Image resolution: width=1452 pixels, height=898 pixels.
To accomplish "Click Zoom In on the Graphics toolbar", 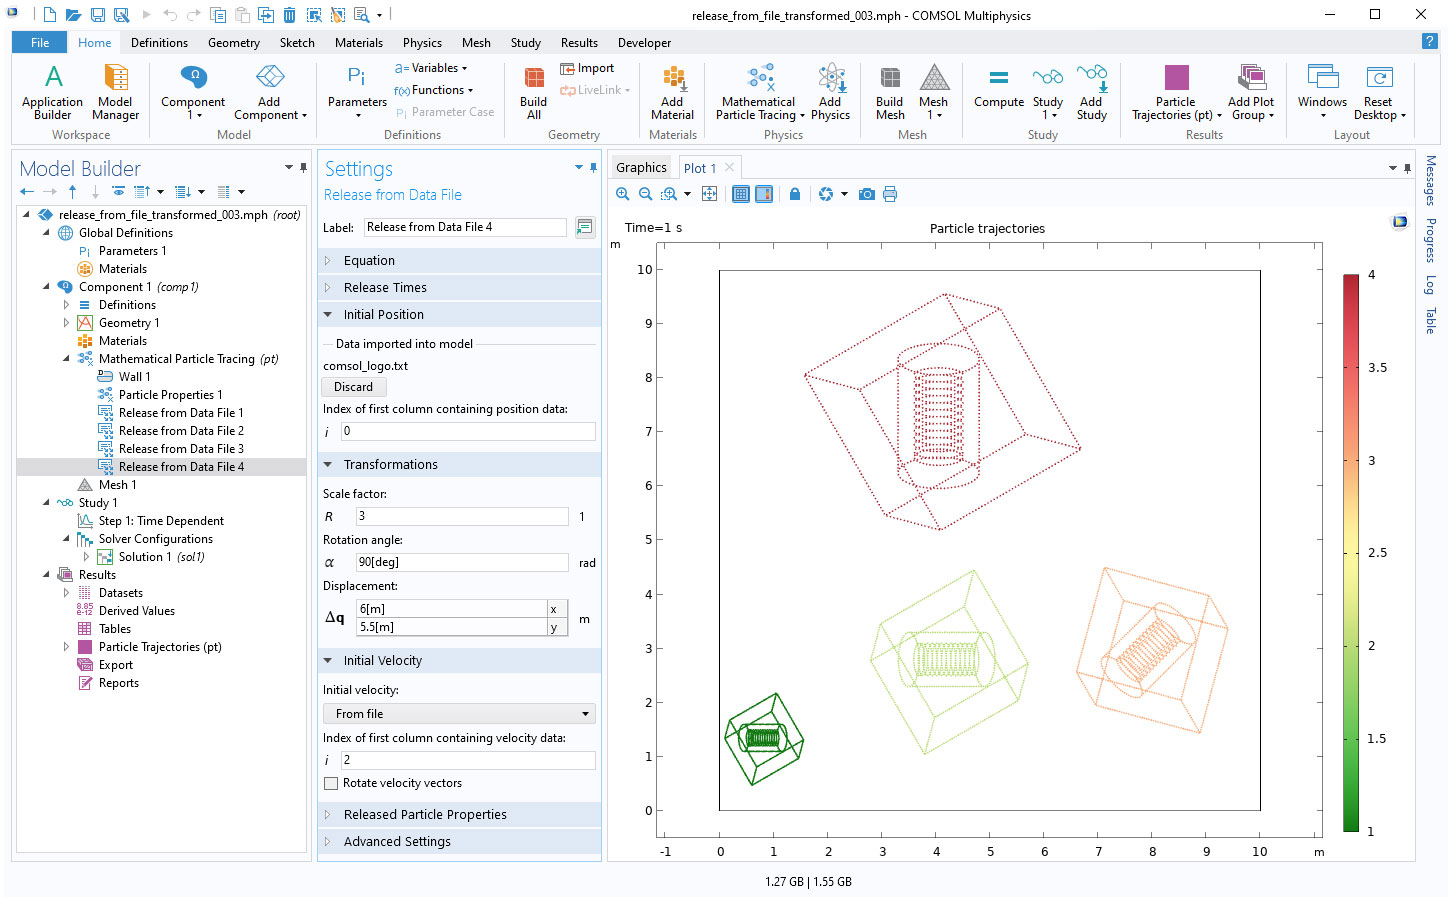I will pos(623,194).
